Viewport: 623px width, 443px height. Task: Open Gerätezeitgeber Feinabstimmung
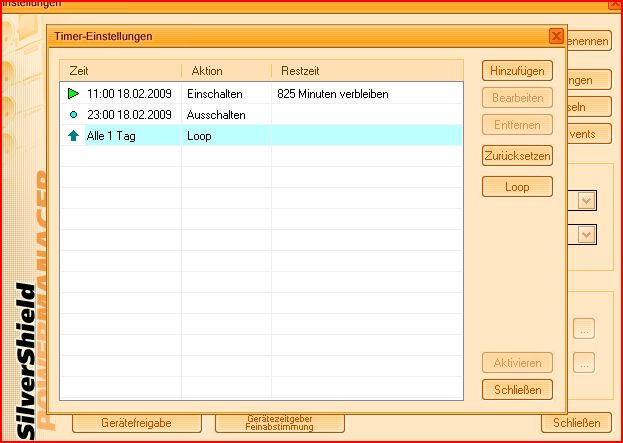click(280, 423)
